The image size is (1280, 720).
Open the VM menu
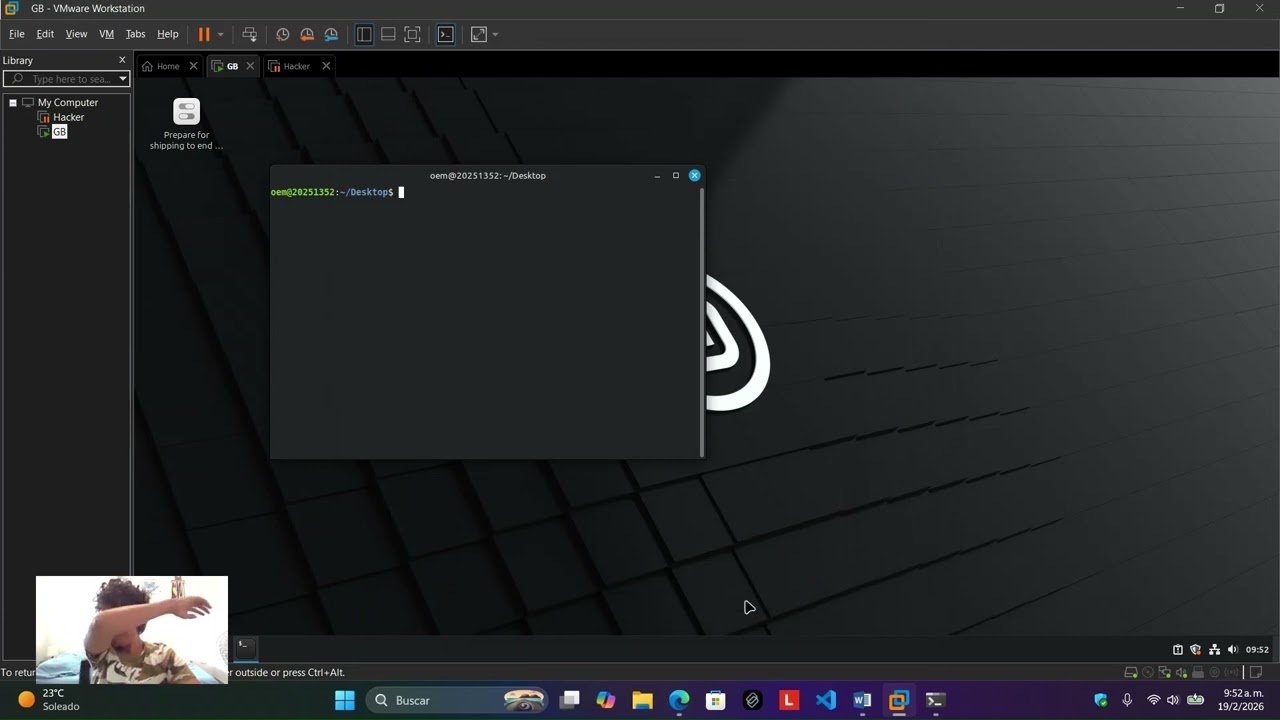(x=106, y=34)
